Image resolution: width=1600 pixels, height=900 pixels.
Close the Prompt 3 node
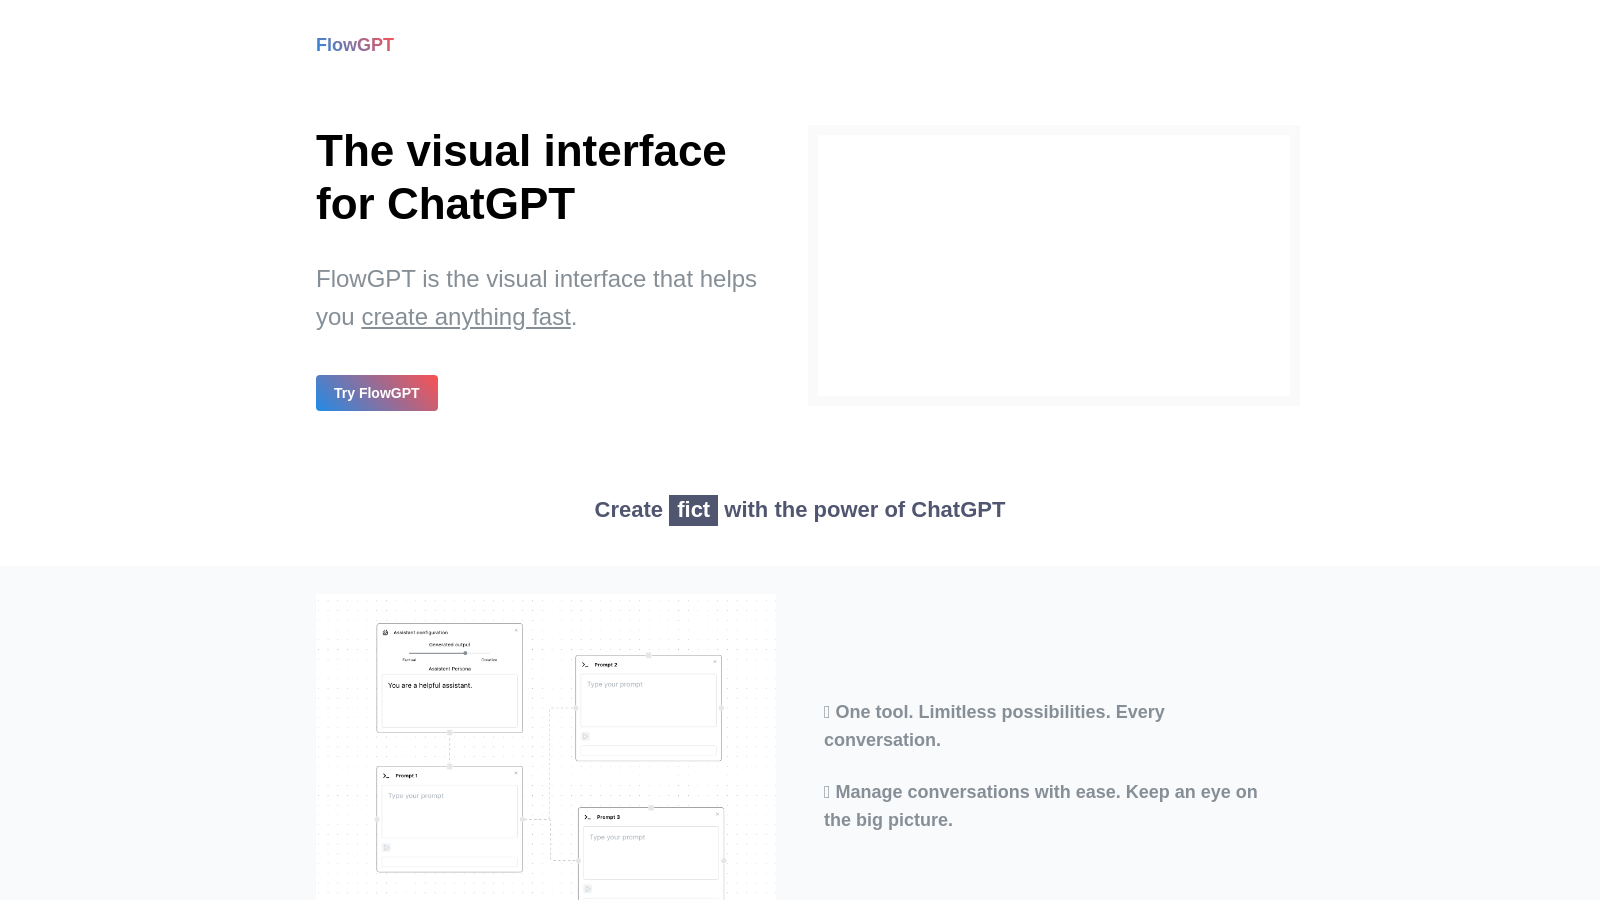point(717,814)
